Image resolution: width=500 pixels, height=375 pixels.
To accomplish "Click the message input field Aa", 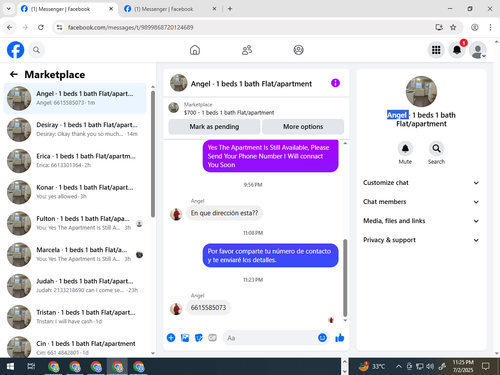I will click(270, 338).
